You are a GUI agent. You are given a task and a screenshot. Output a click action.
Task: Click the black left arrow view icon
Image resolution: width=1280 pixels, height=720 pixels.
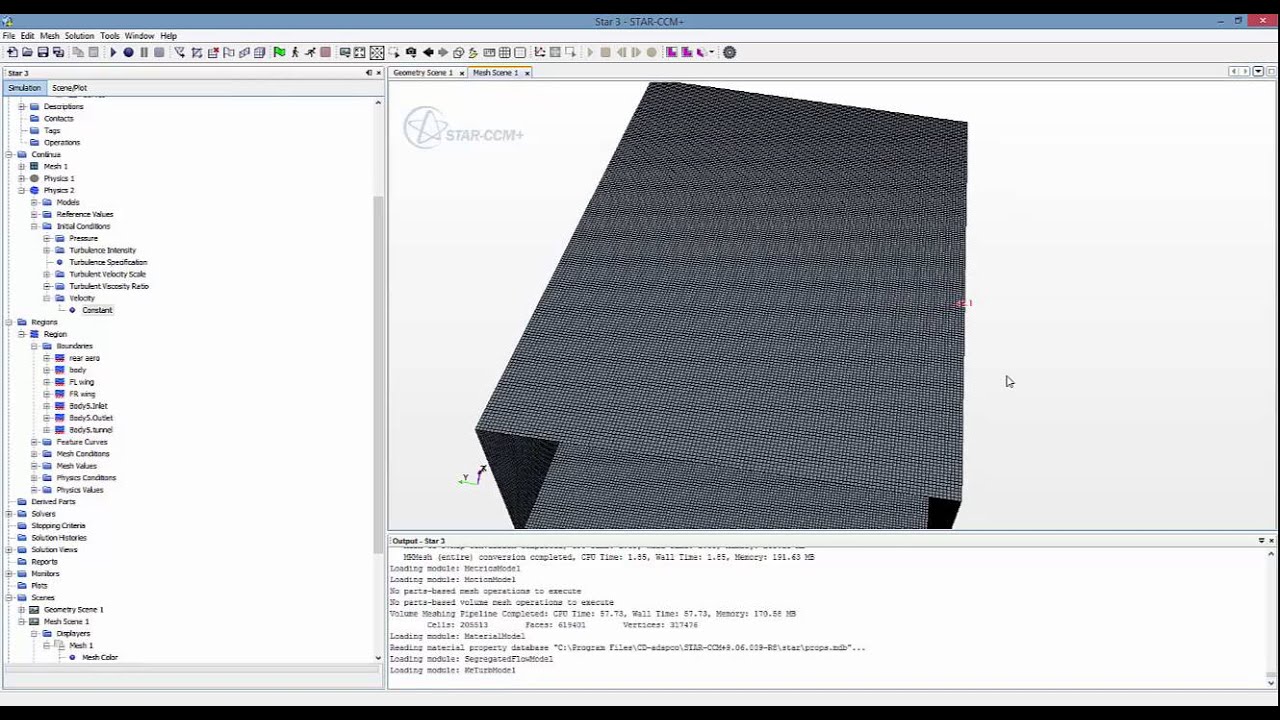[428, 52]
